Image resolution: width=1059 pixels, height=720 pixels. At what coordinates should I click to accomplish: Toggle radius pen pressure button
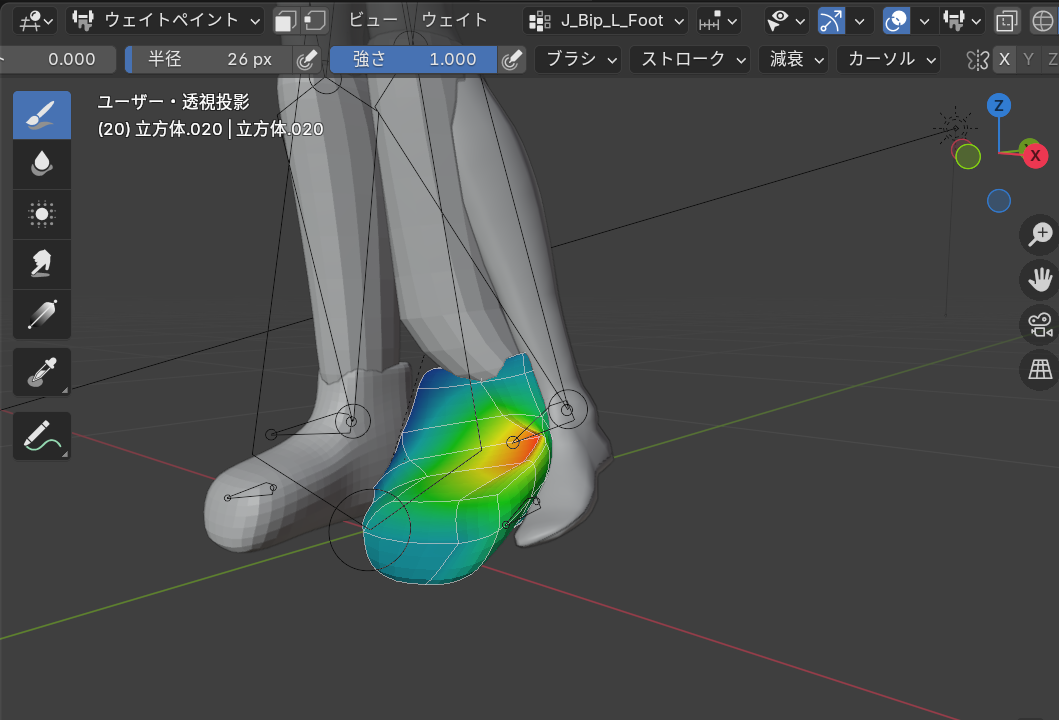coord(308,60)
